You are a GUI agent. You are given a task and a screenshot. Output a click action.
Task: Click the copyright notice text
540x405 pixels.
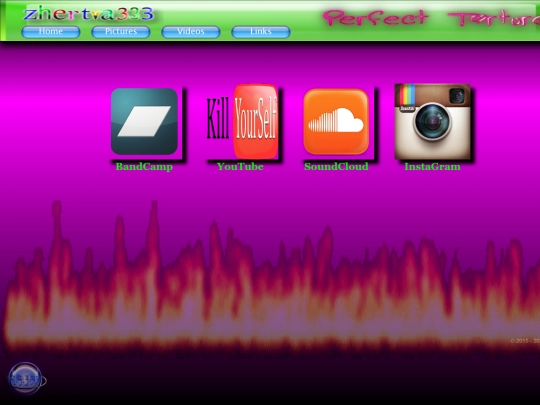(x=525, y=341)
